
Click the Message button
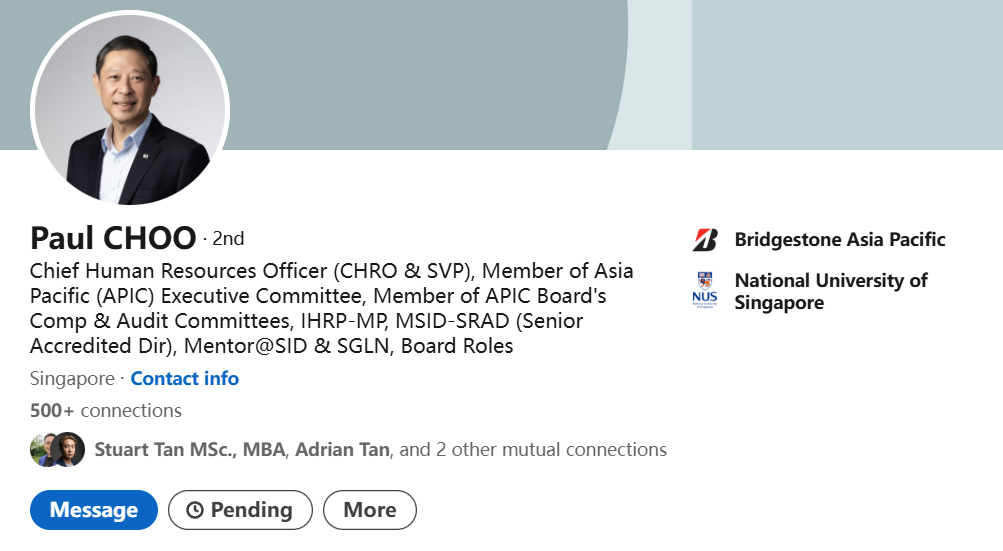pyautogui.click(x=94, y=510)
